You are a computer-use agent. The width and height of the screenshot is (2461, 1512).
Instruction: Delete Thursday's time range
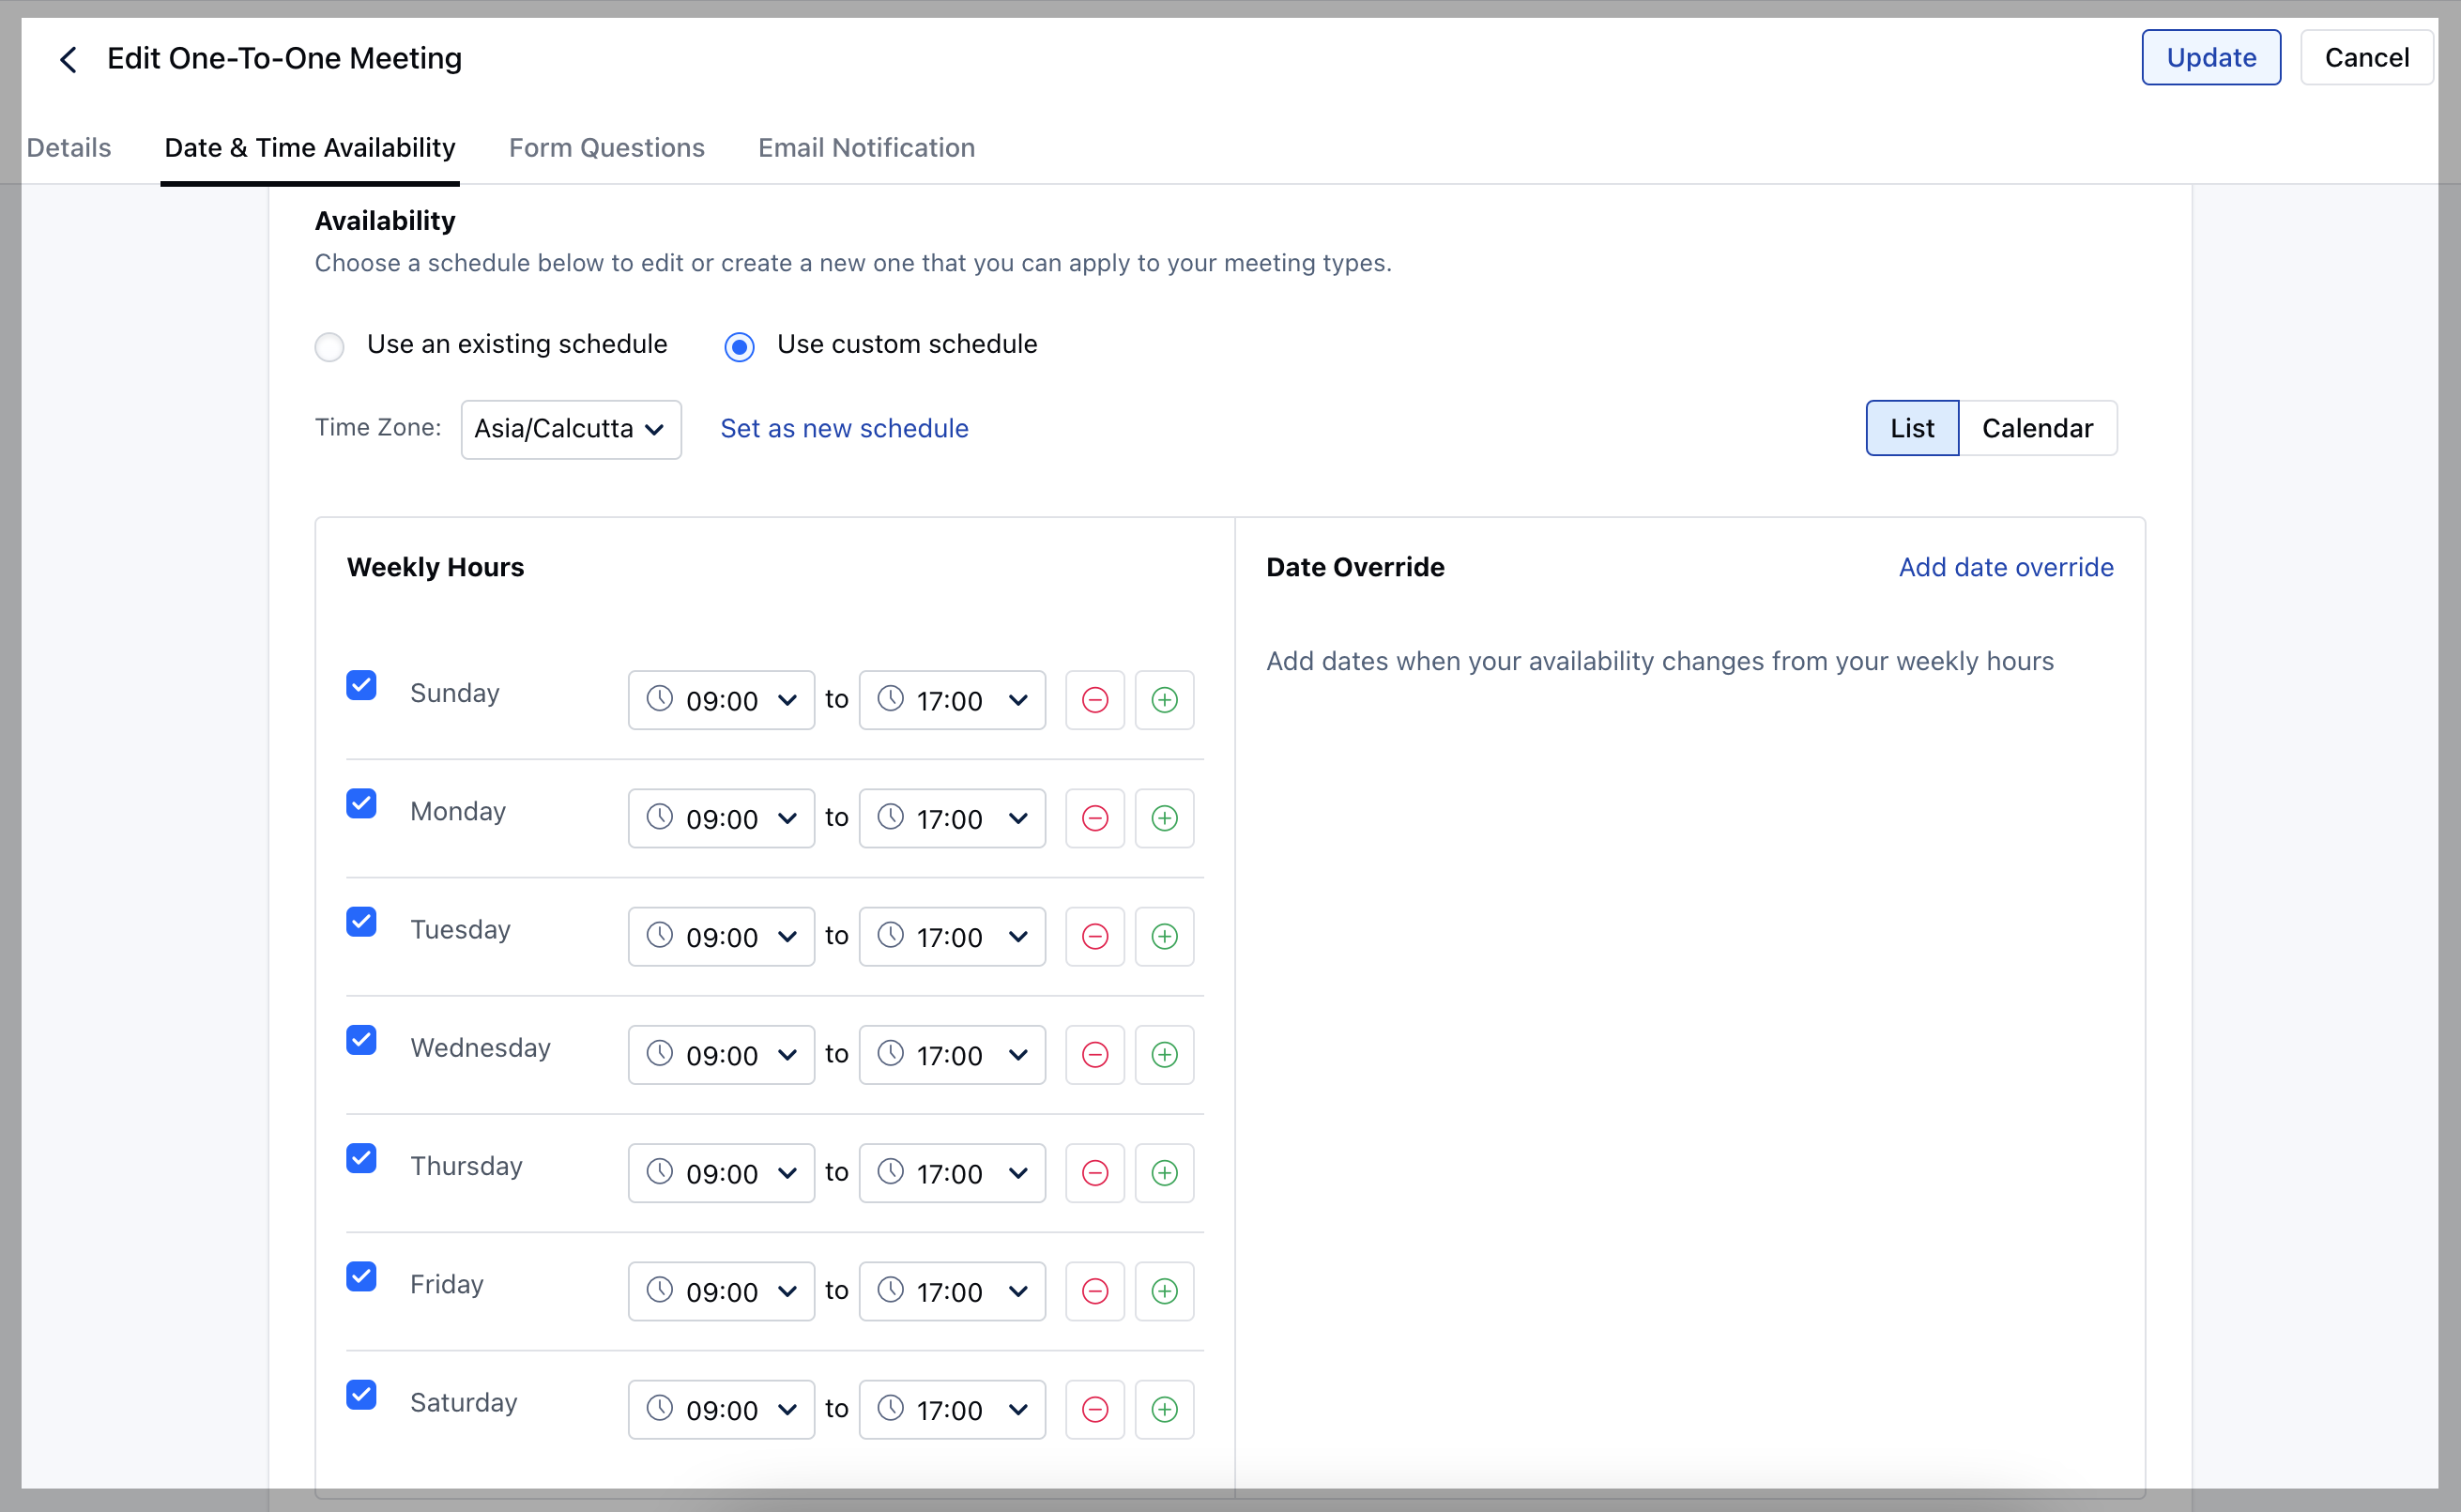[1094, 1172]
